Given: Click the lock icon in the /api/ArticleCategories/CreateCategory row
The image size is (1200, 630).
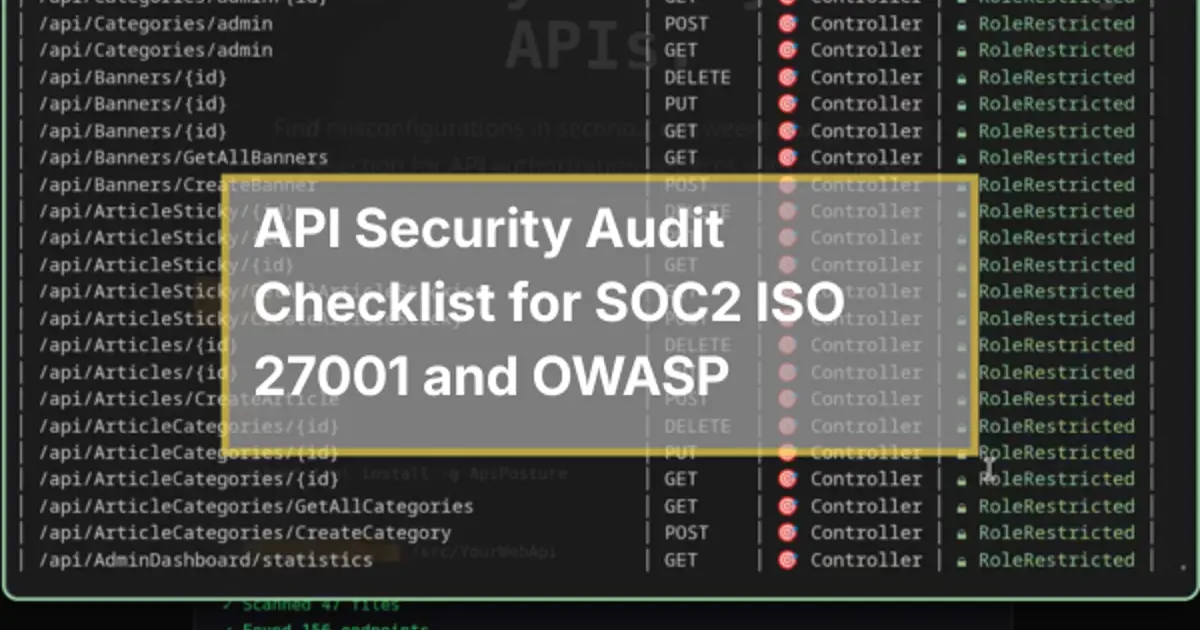Looking at the screenshot, I should 961,534.
